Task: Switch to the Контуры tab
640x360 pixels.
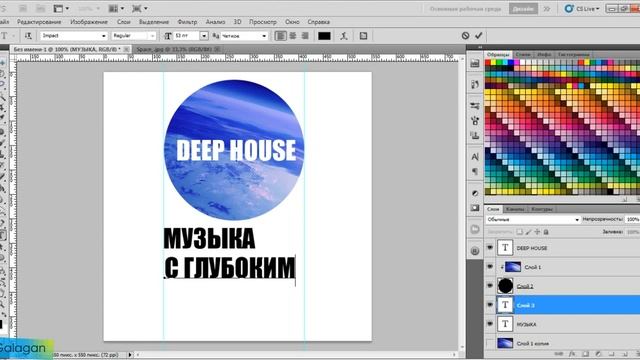Action: click(x=542, y=209)
